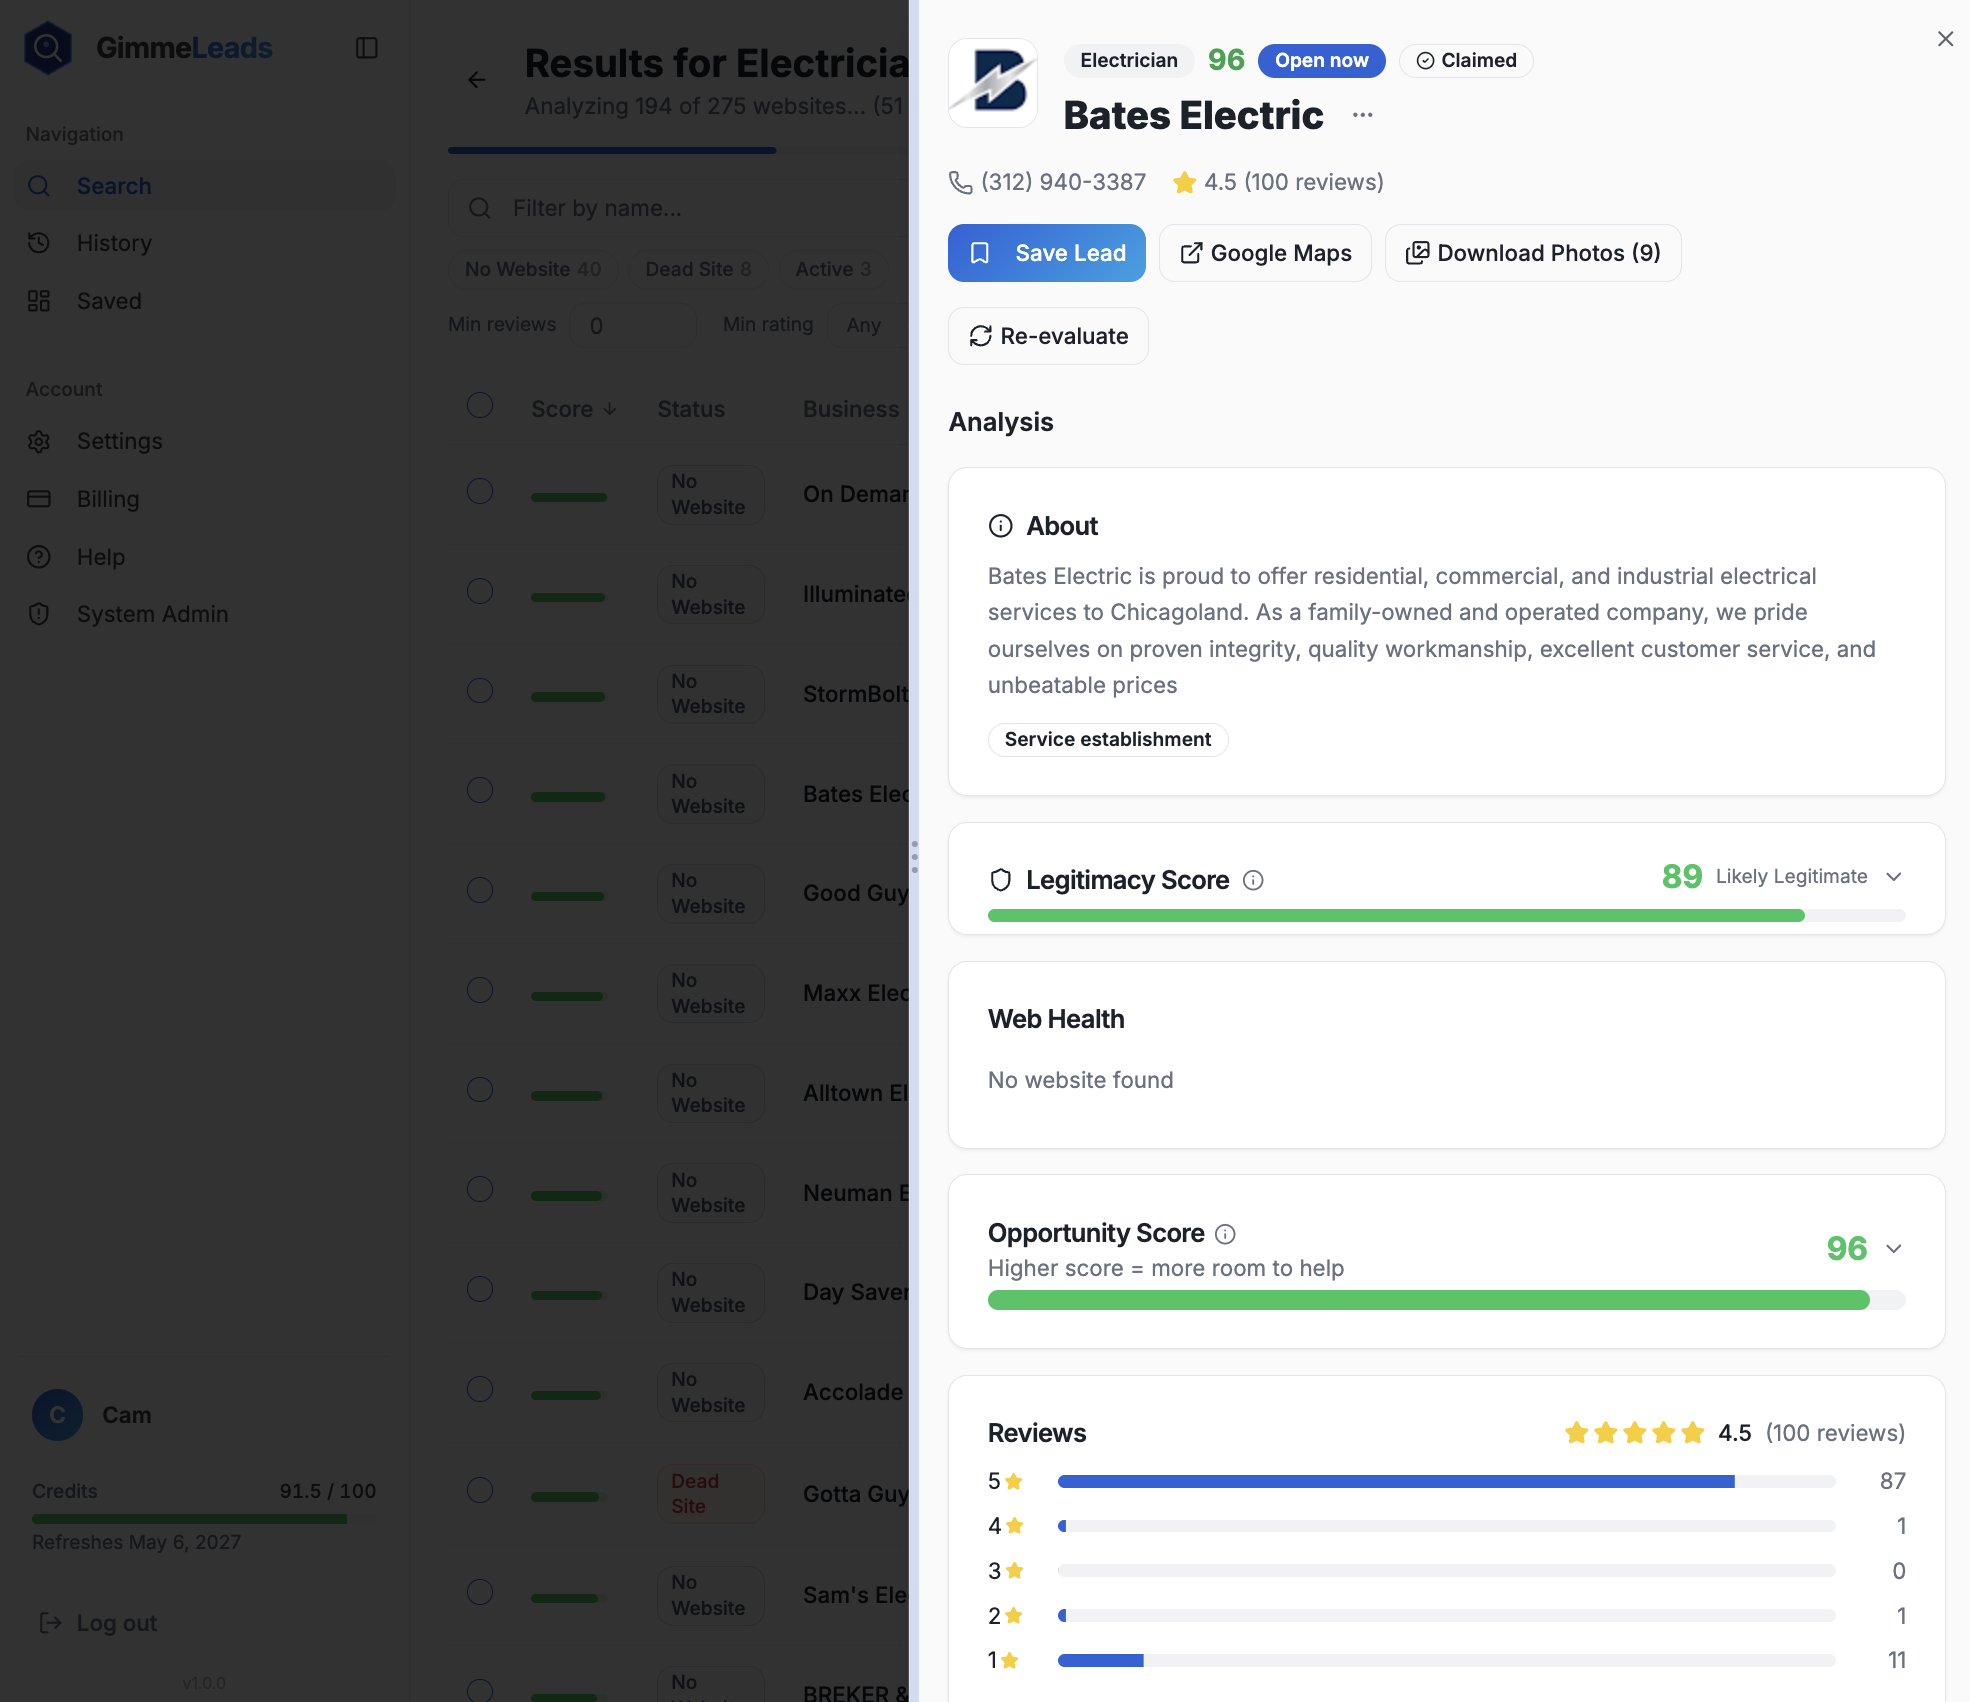Open the History page
1970x1702 pixels.
(205, 243)
